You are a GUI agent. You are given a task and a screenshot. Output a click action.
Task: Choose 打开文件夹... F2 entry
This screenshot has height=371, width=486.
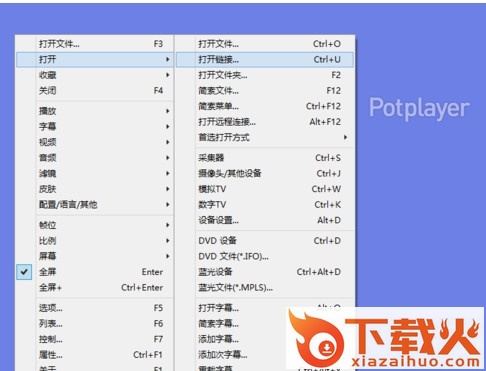point(265,75)
